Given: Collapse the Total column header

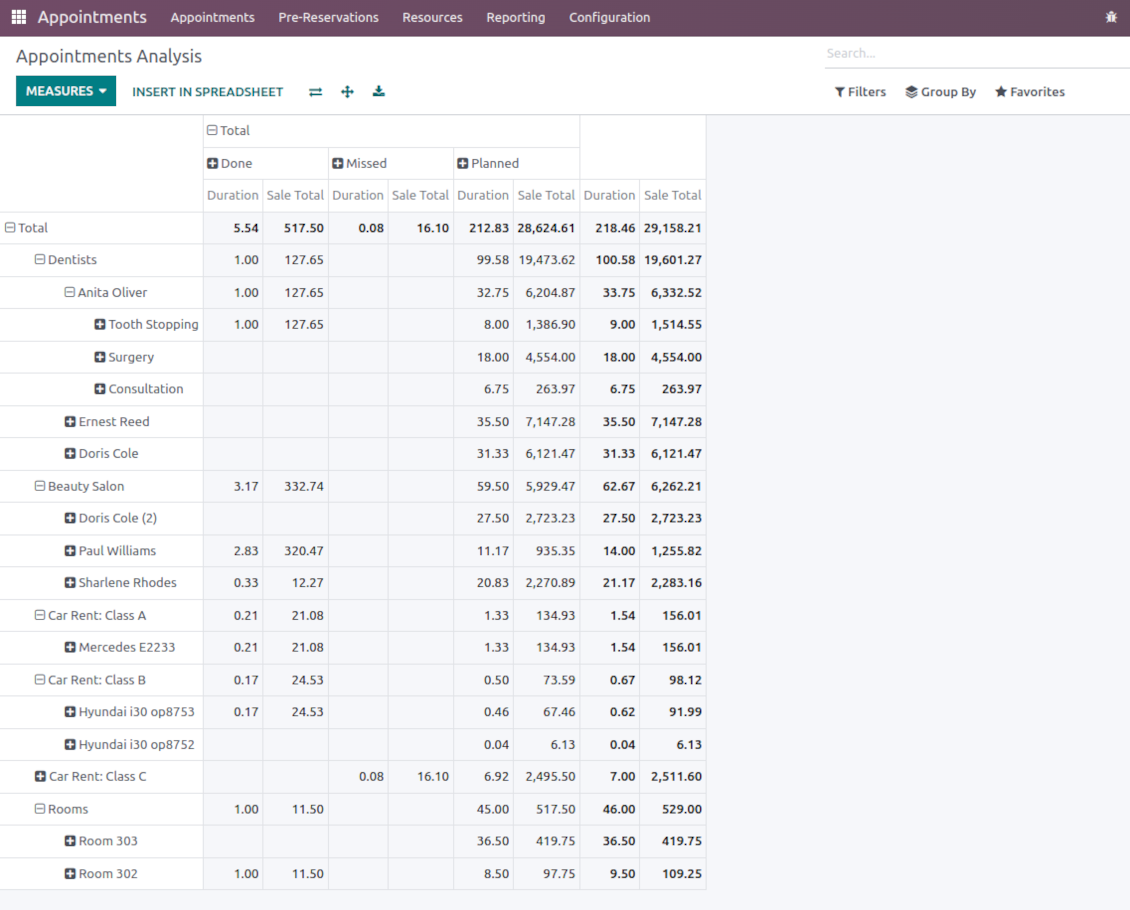Looking at the screenshot, I should tap(228, 130).
